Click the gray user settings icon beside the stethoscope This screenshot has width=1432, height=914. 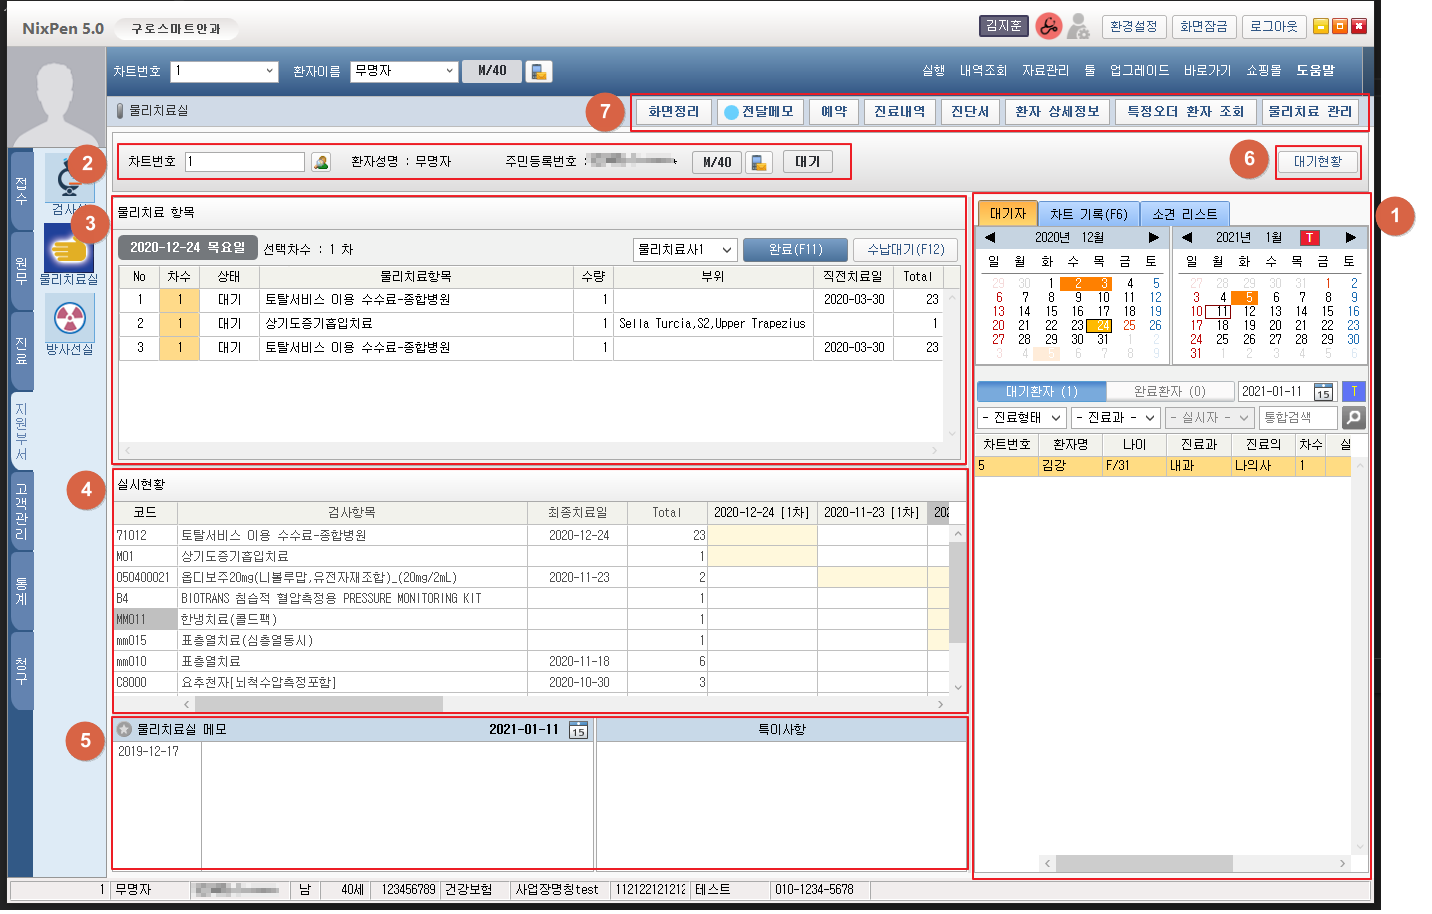pyautogui.click(x=1078, y=27)
